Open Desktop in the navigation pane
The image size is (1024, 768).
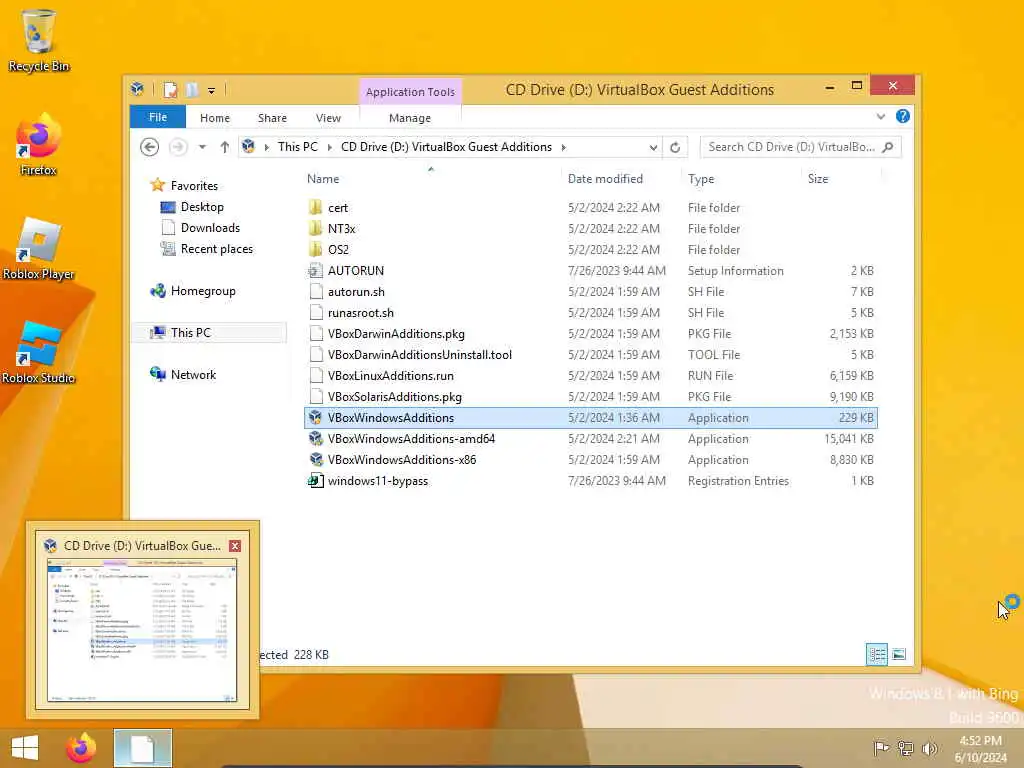tap(202, 207)
